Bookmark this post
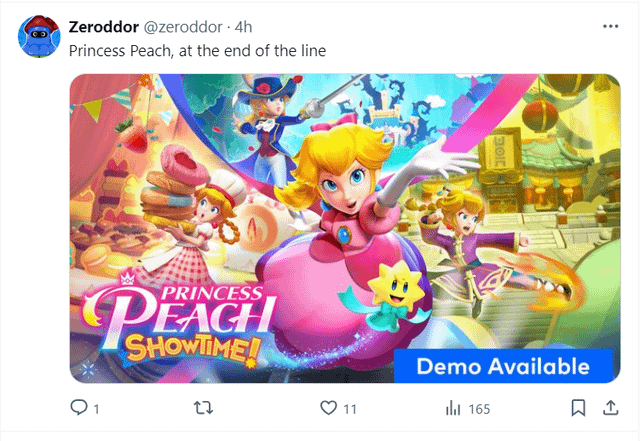Image resolution: width=640 pixels, height=441 pixels. 578,408
